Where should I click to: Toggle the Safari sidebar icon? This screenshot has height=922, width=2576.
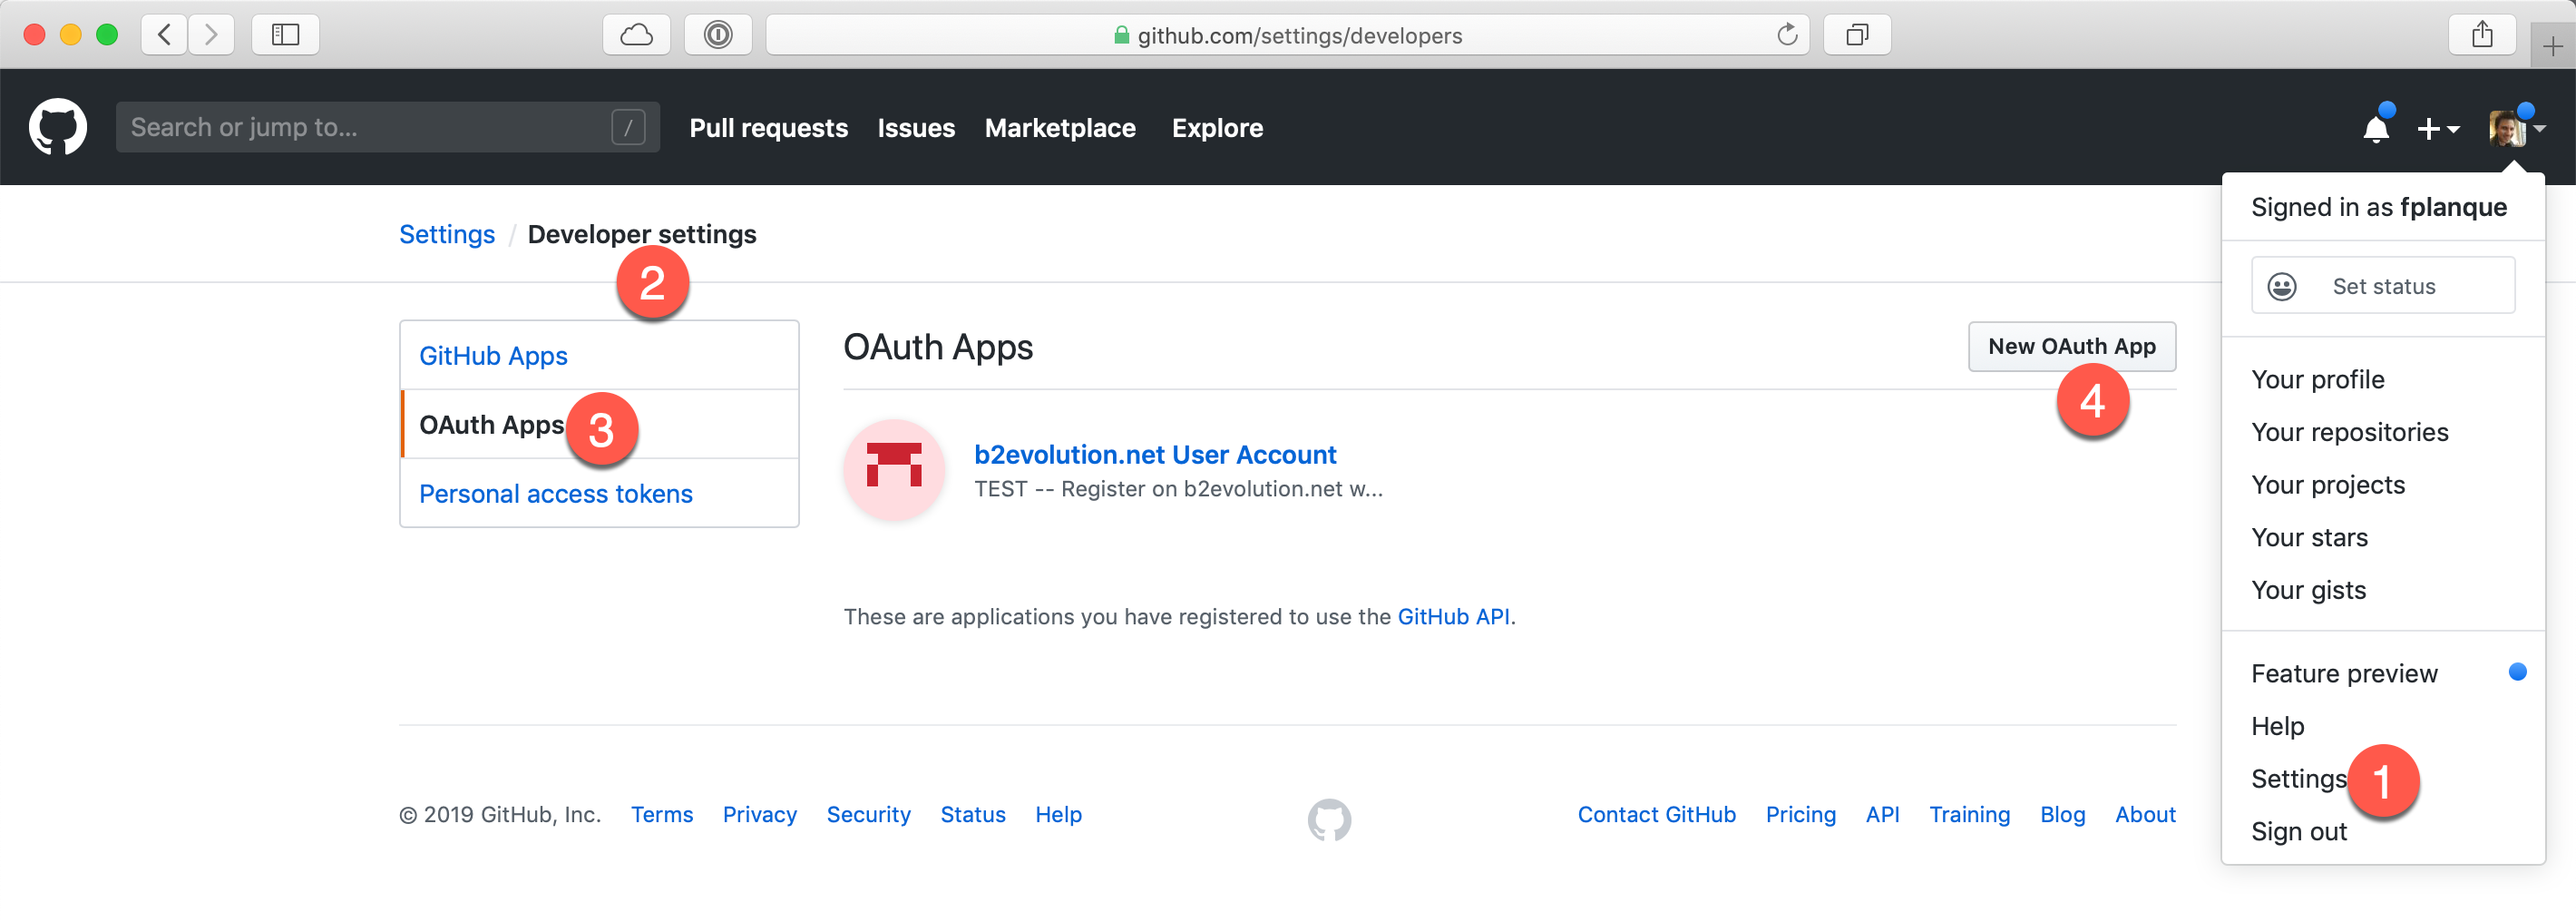285,34
